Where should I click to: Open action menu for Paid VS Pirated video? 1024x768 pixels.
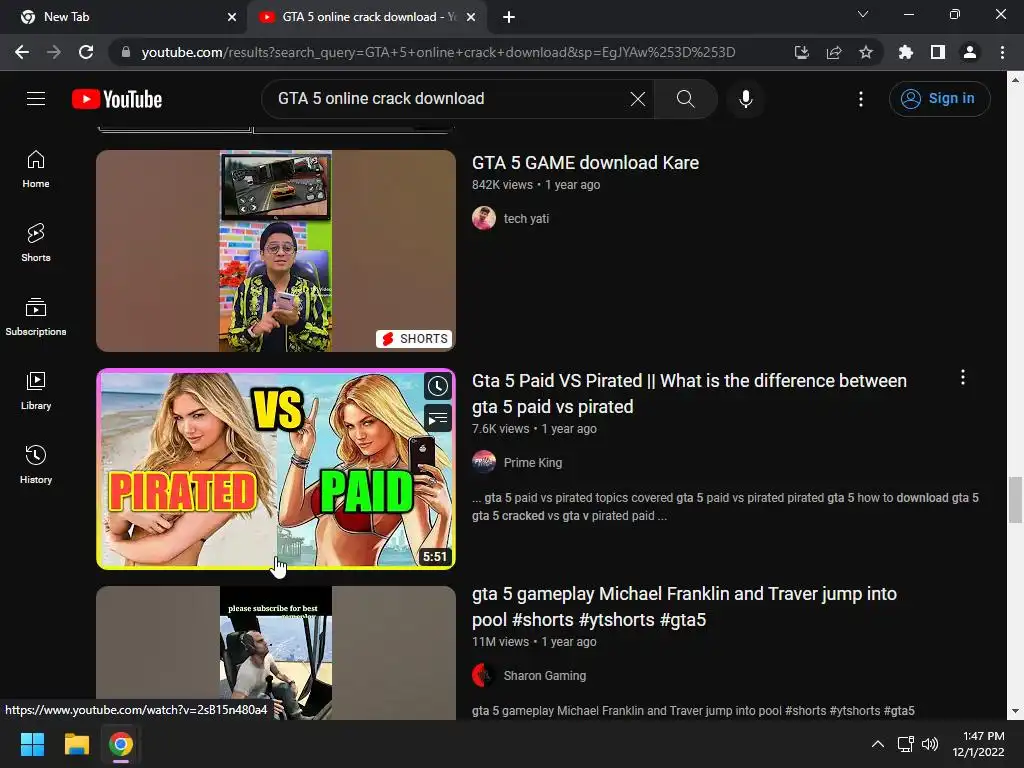pos(963,377)
